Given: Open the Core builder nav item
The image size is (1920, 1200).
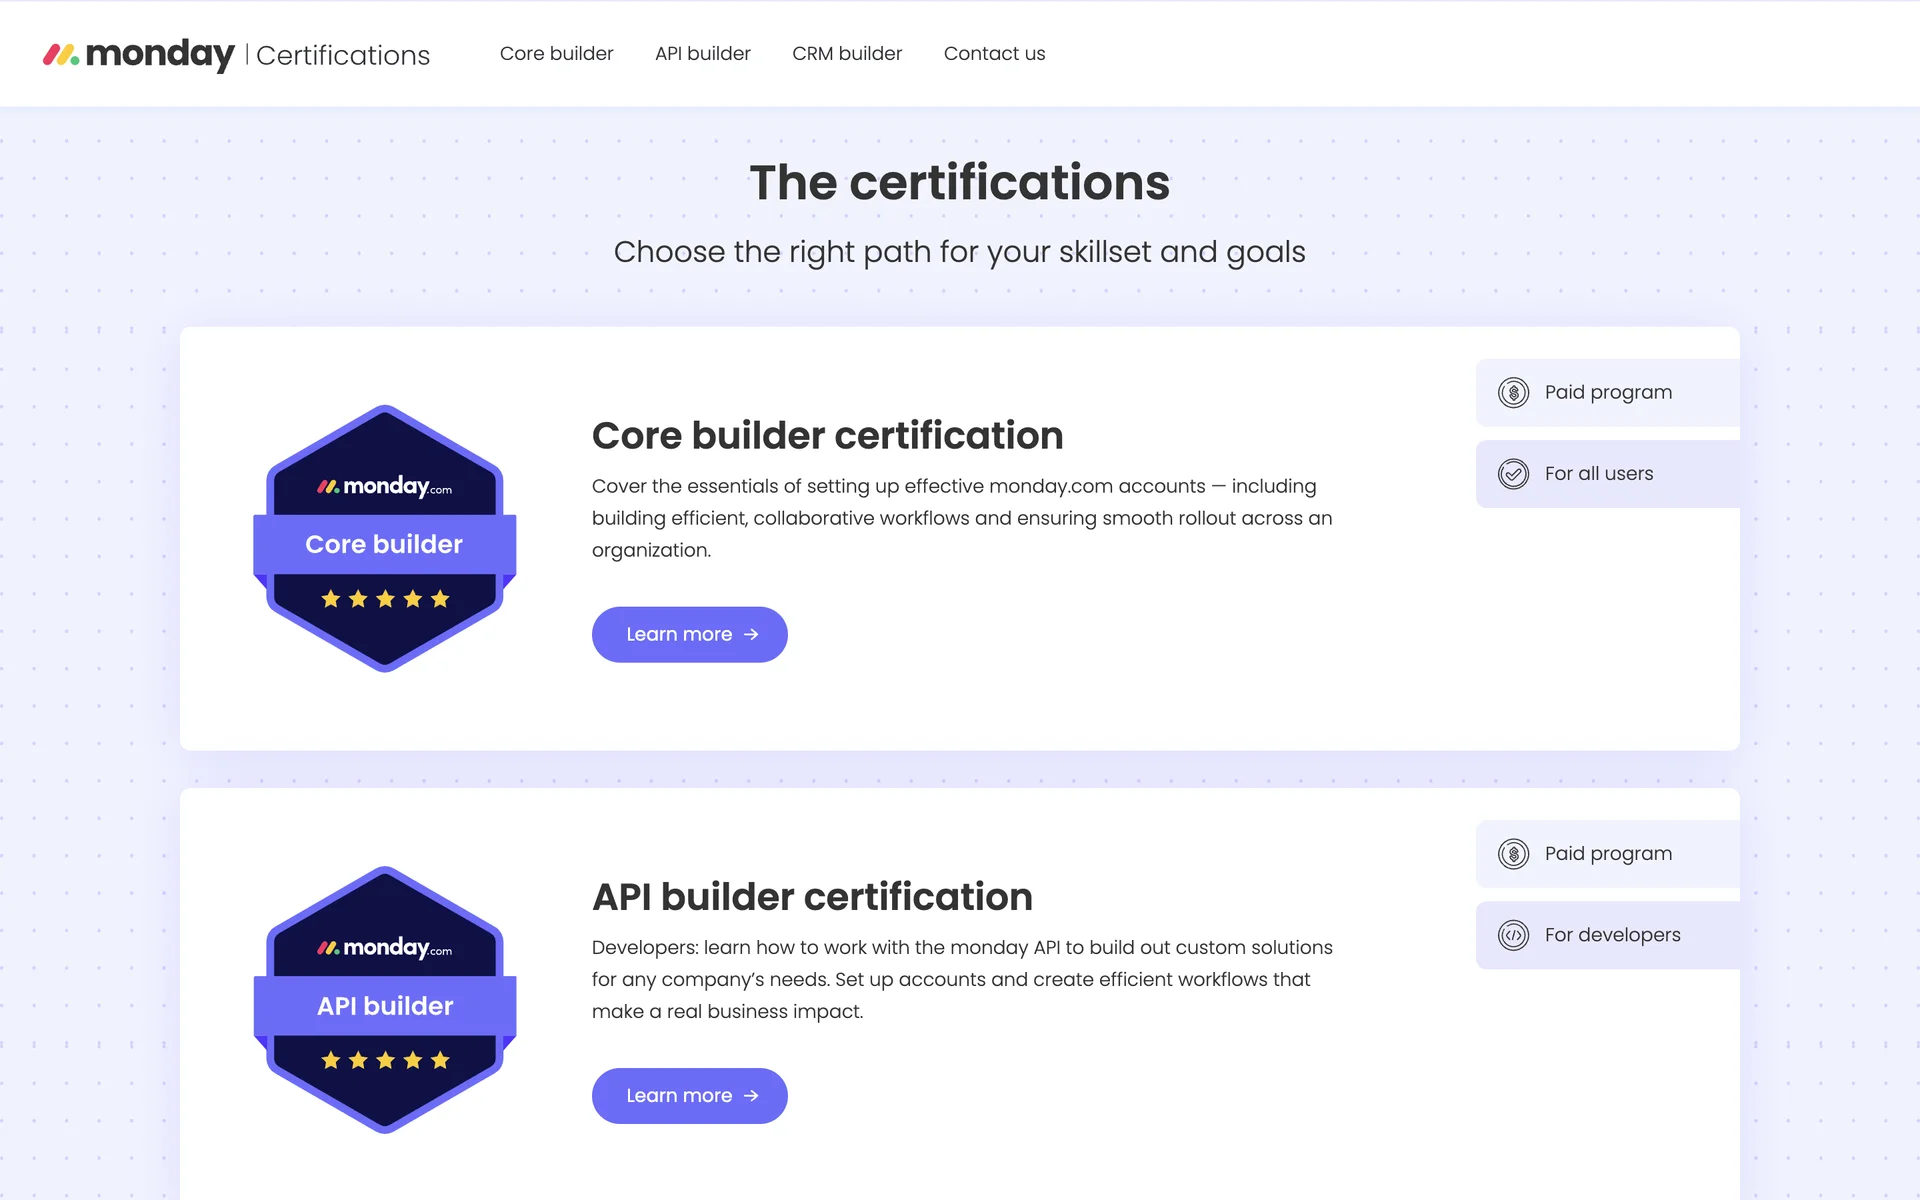Looking at the screenshot, I should [x=556, y=54].
